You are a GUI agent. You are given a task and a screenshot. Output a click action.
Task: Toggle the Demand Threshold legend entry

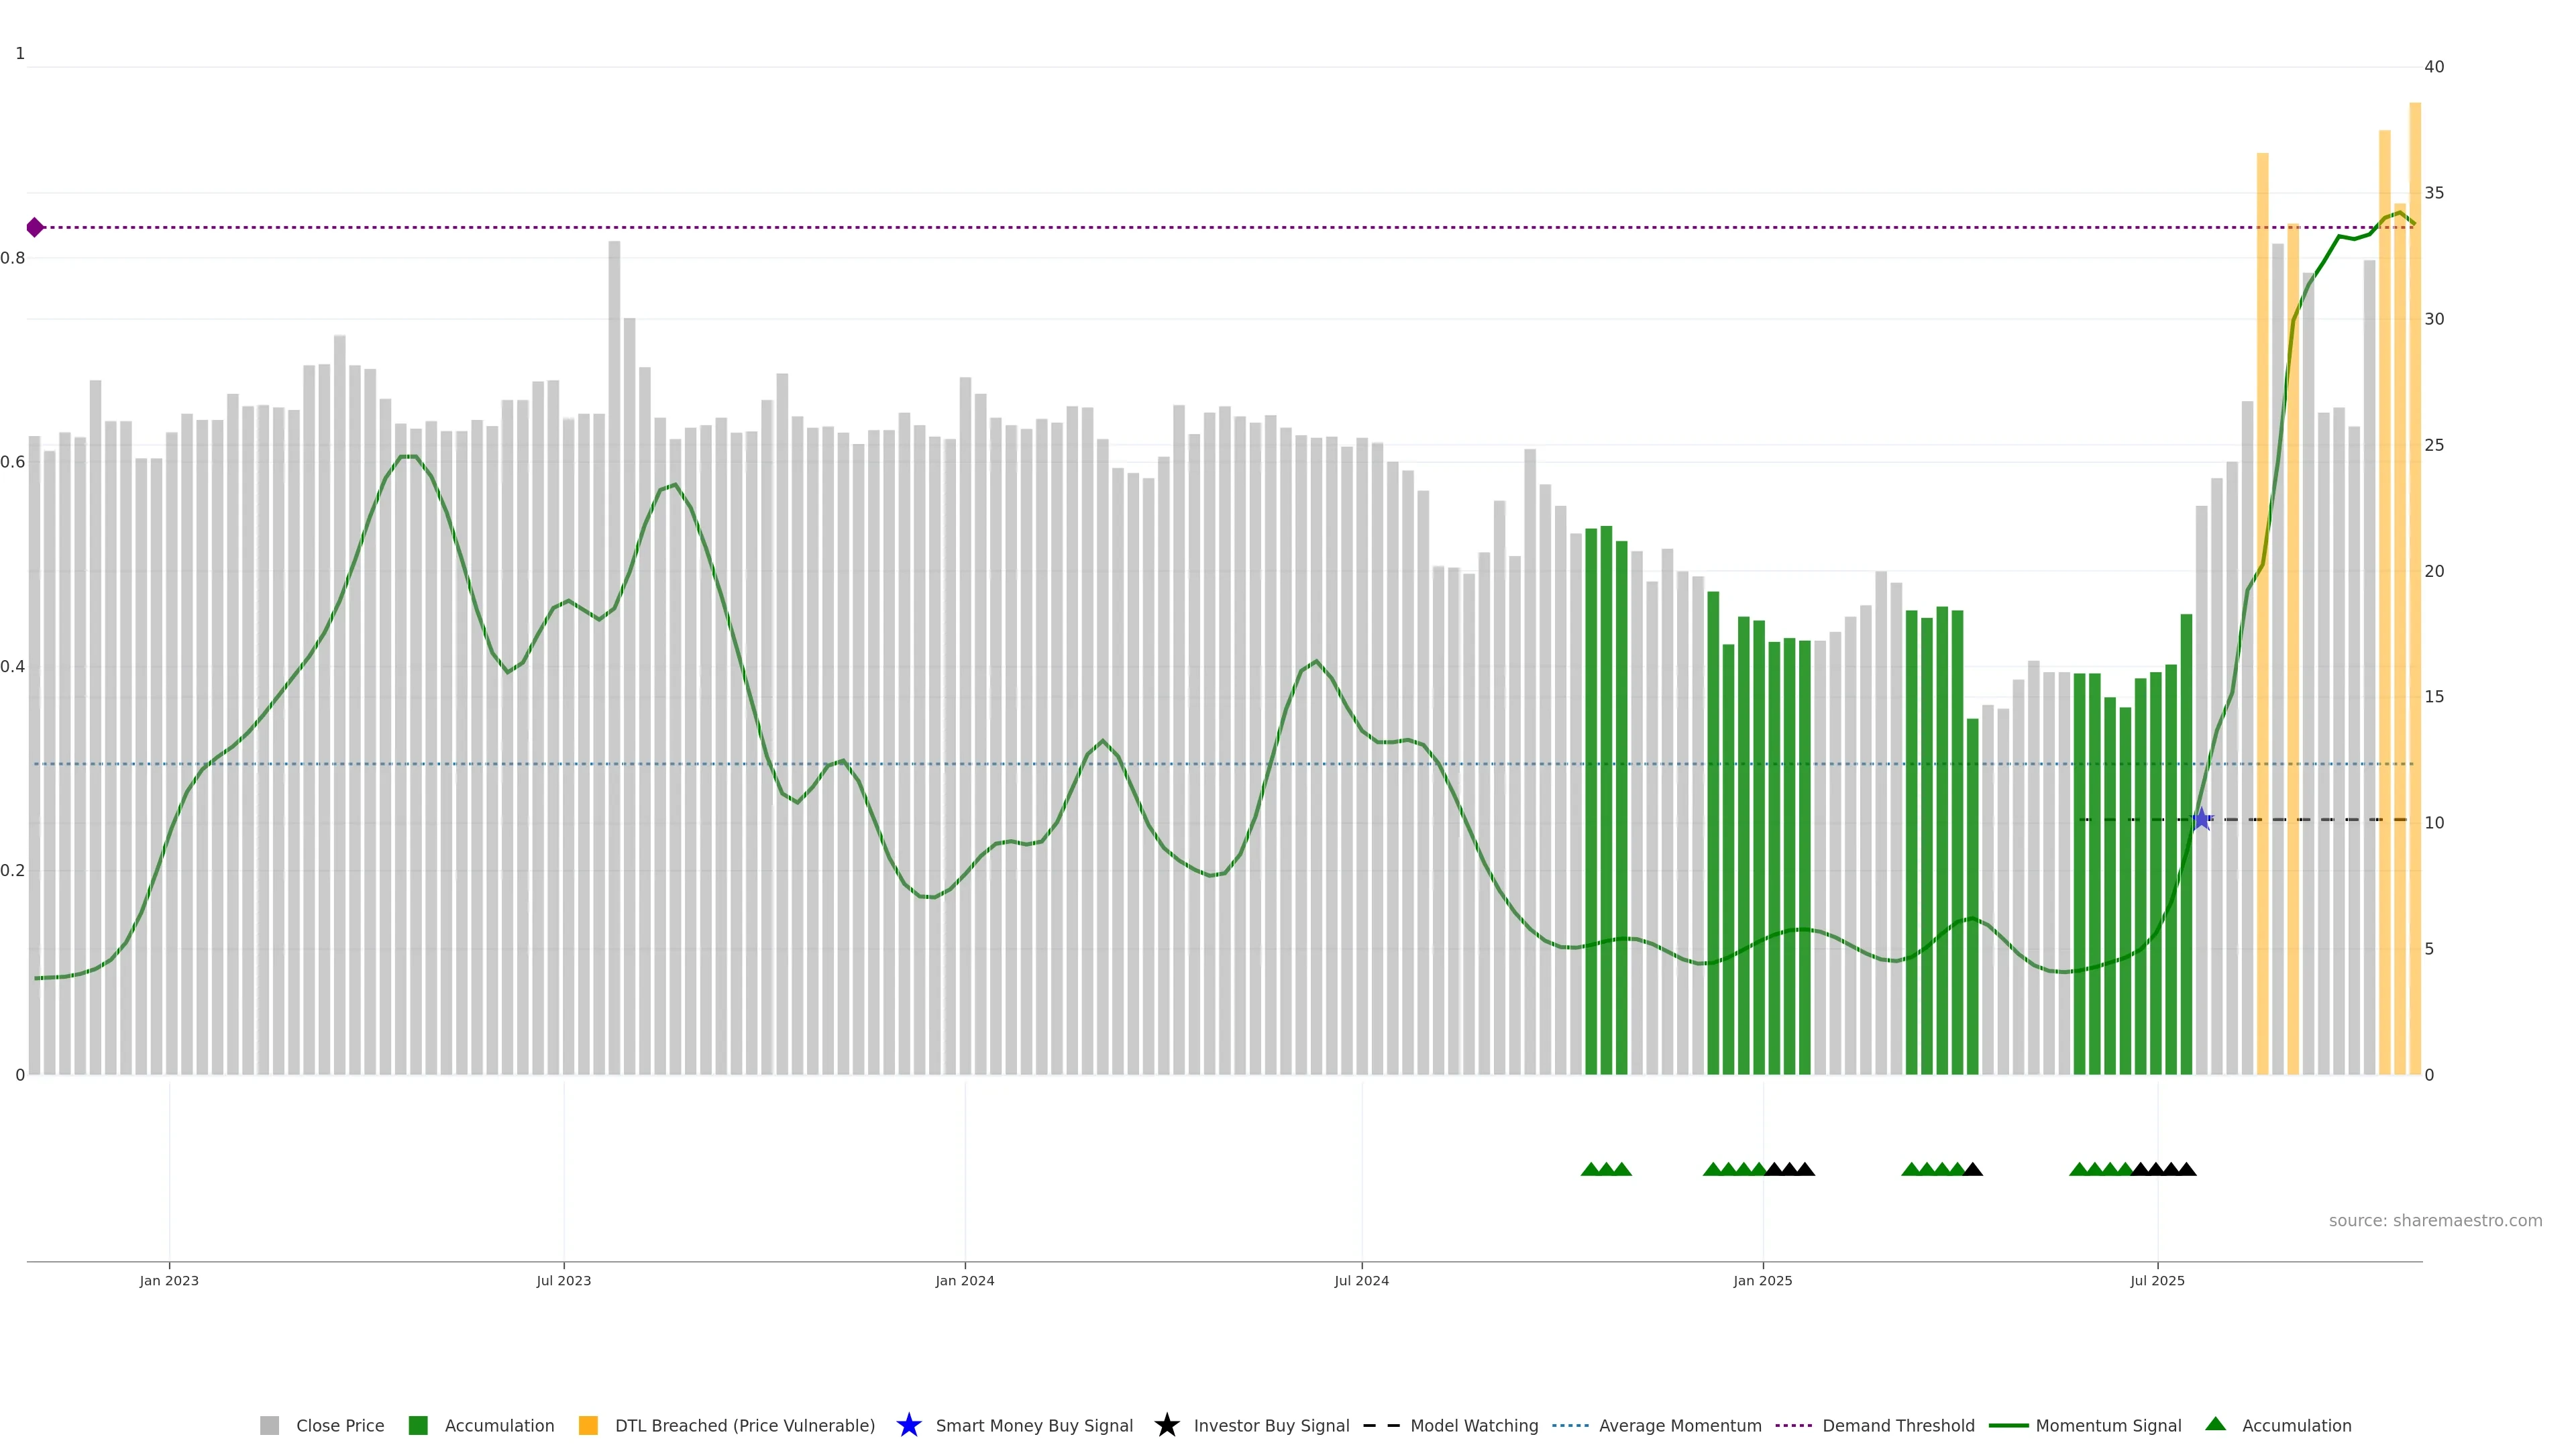point(1898,1425)
